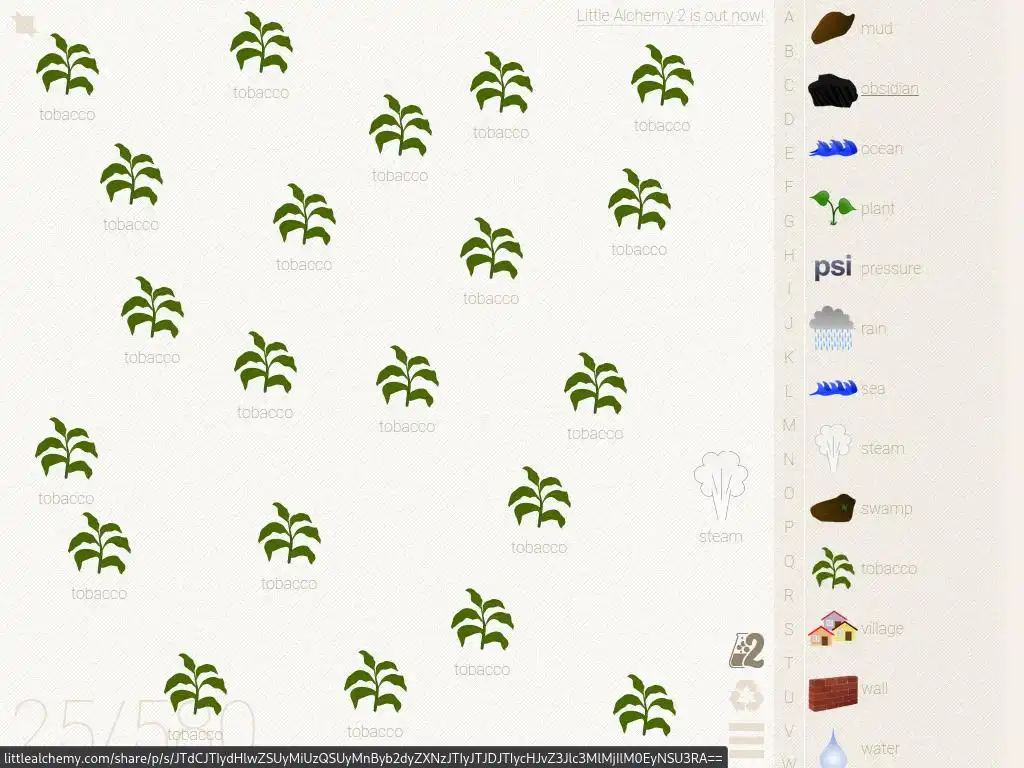Open the Little Alchemy 2 flask icon
This screenshot has width=1024, height=768.
coord(746,650)
